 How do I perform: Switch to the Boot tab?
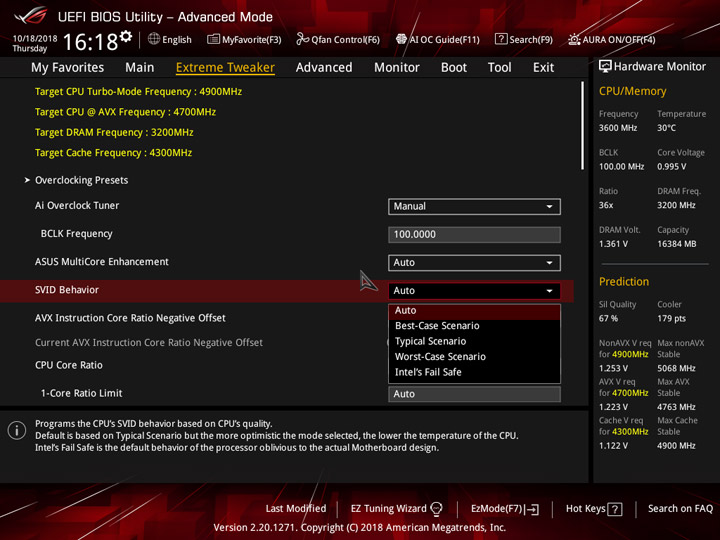pyautogui.click(x=454, y=68)
